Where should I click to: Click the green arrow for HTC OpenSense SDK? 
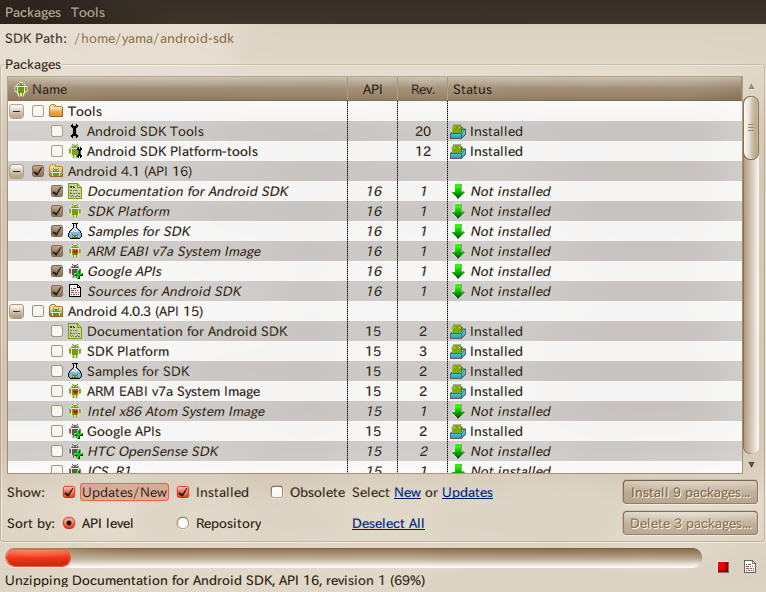[x=458, y=451]
